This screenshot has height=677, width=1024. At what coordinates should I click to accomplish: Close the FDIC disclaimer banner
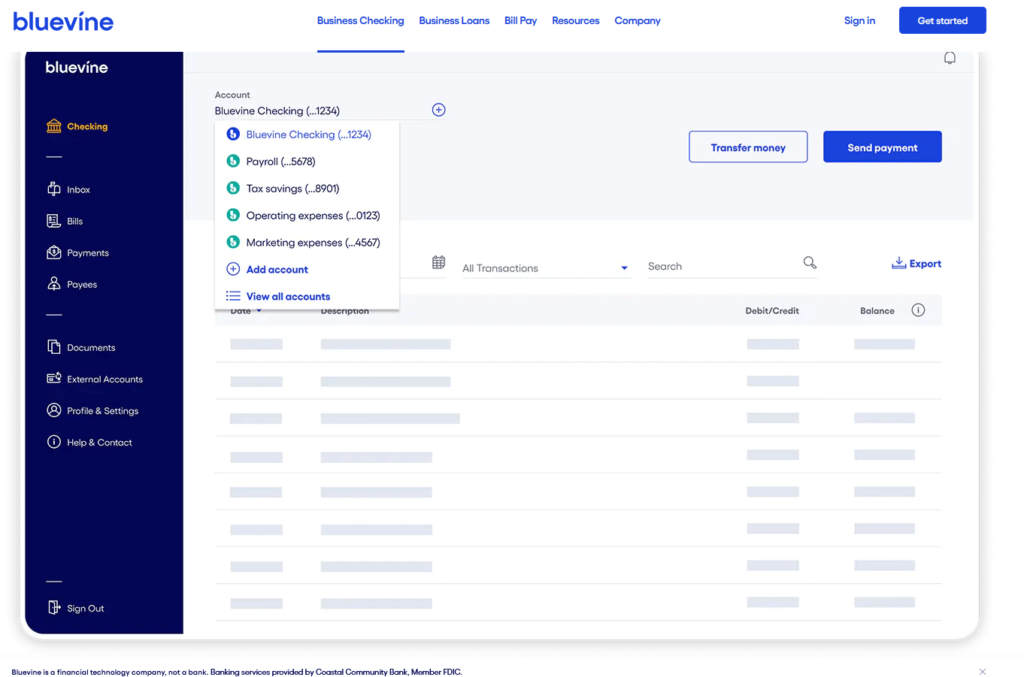982,672
